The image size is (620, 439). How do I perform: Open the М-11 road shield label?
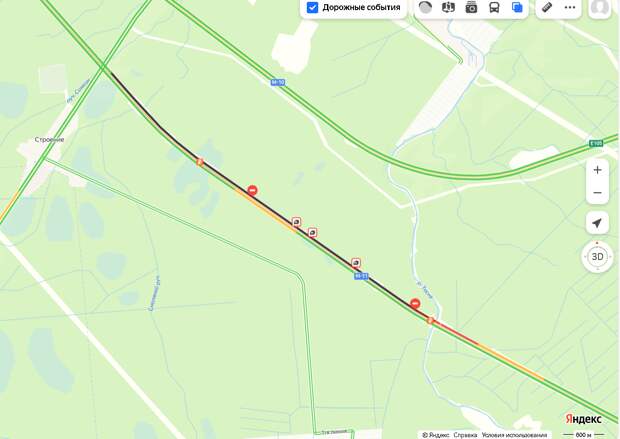click(x=361, y=276)
